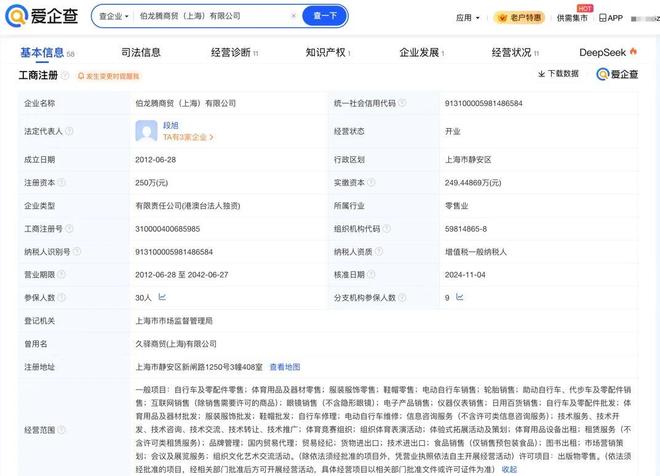
Task: Click the help icon beside 工商注册
Action: (65, 75)
